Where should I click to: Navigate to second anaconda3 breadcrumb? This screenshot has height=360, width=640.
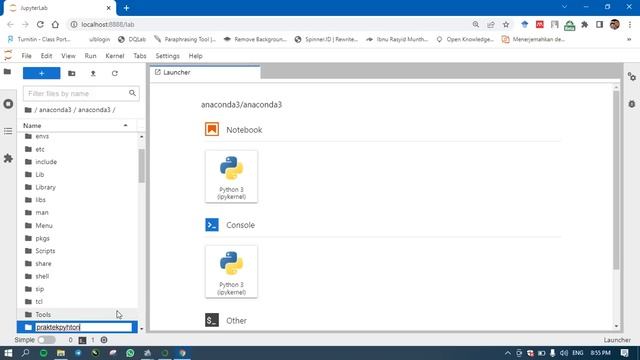point(94,110)
